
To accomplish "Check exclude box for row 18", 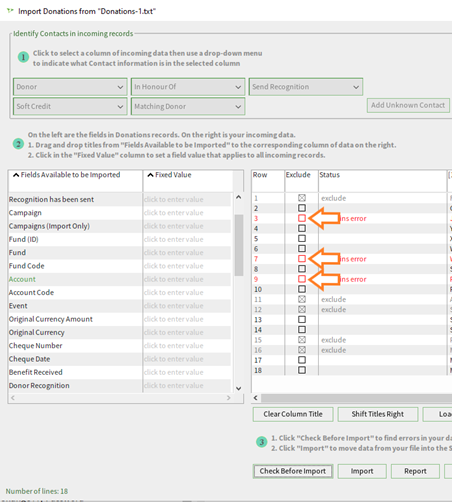I will coord(302,370).
